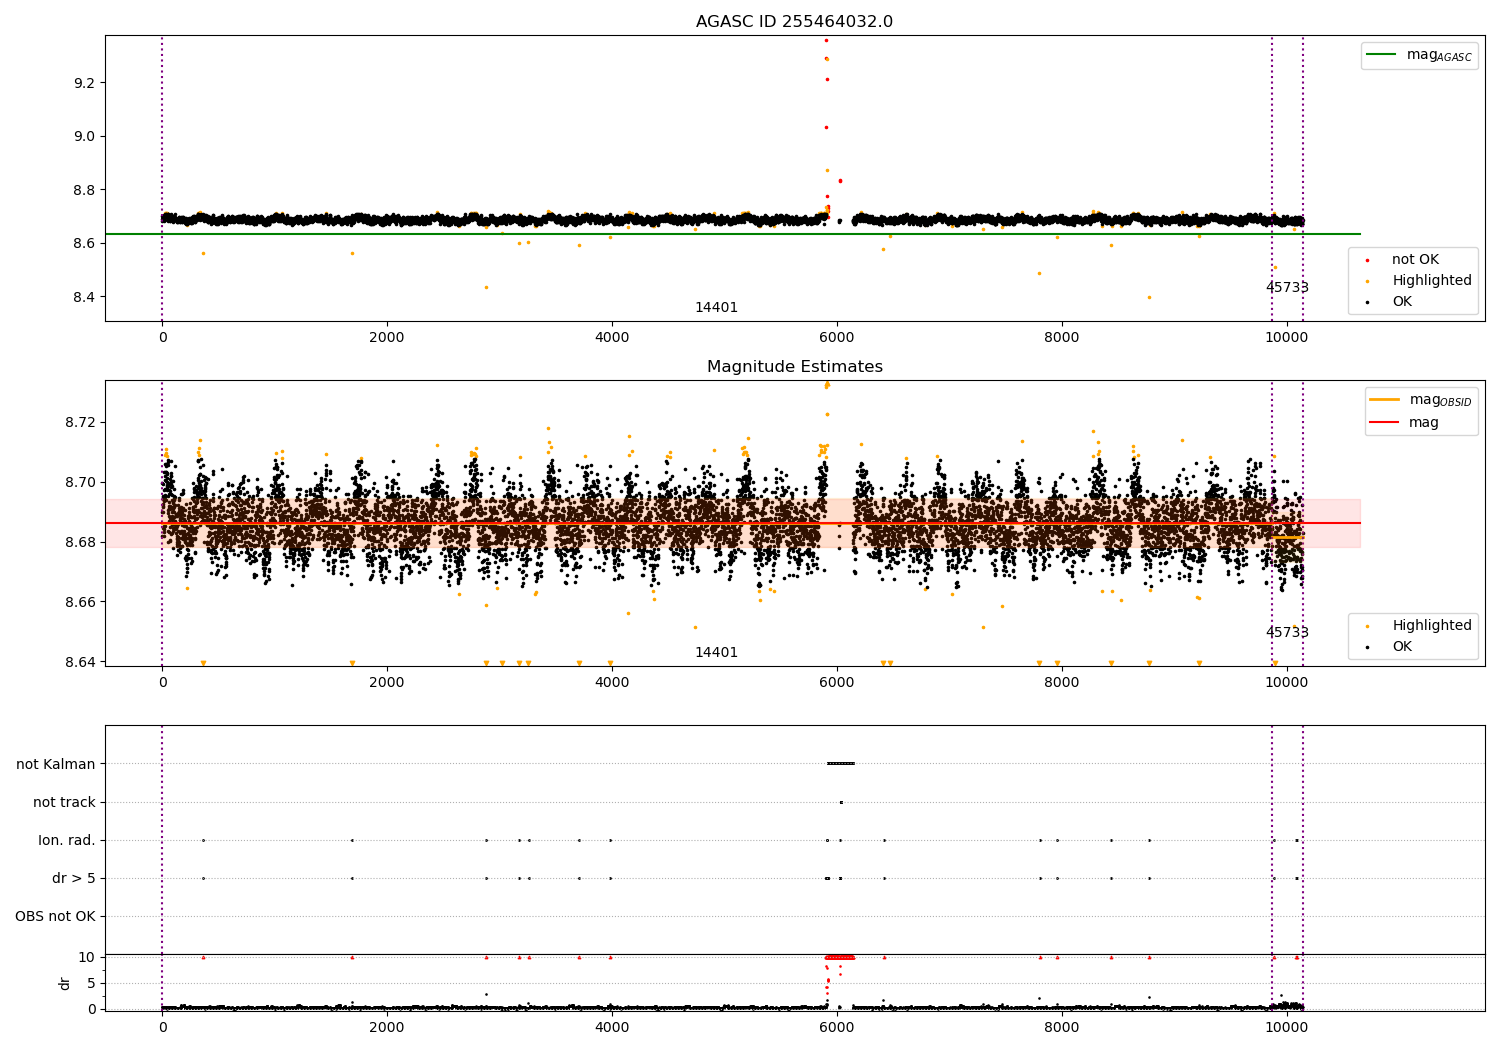Image resolution: width=1500 pixels, height=1050 pixels.
Task: Click x-axis tick 2000 under AGASC ID plot
Action: coord(387,338)
